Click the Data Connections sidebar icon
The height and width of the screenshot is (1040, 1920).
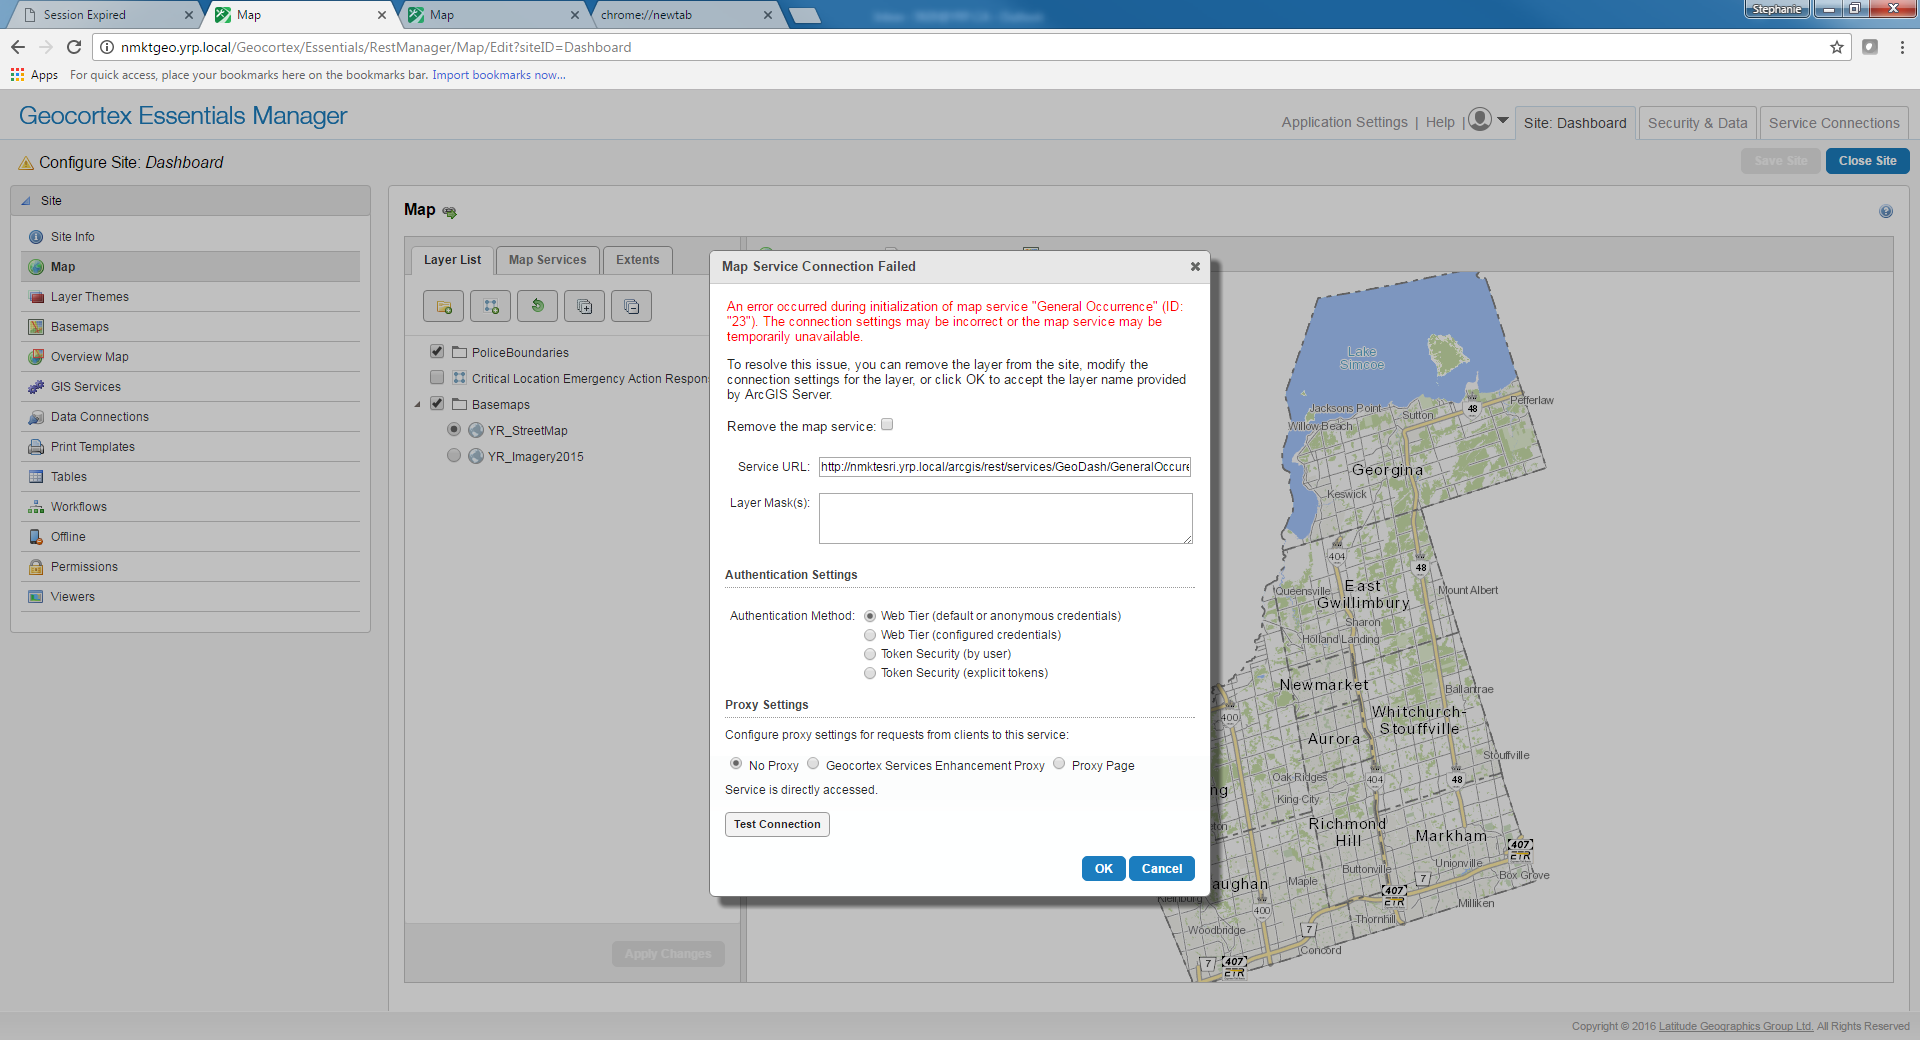[x=36, y=417]
